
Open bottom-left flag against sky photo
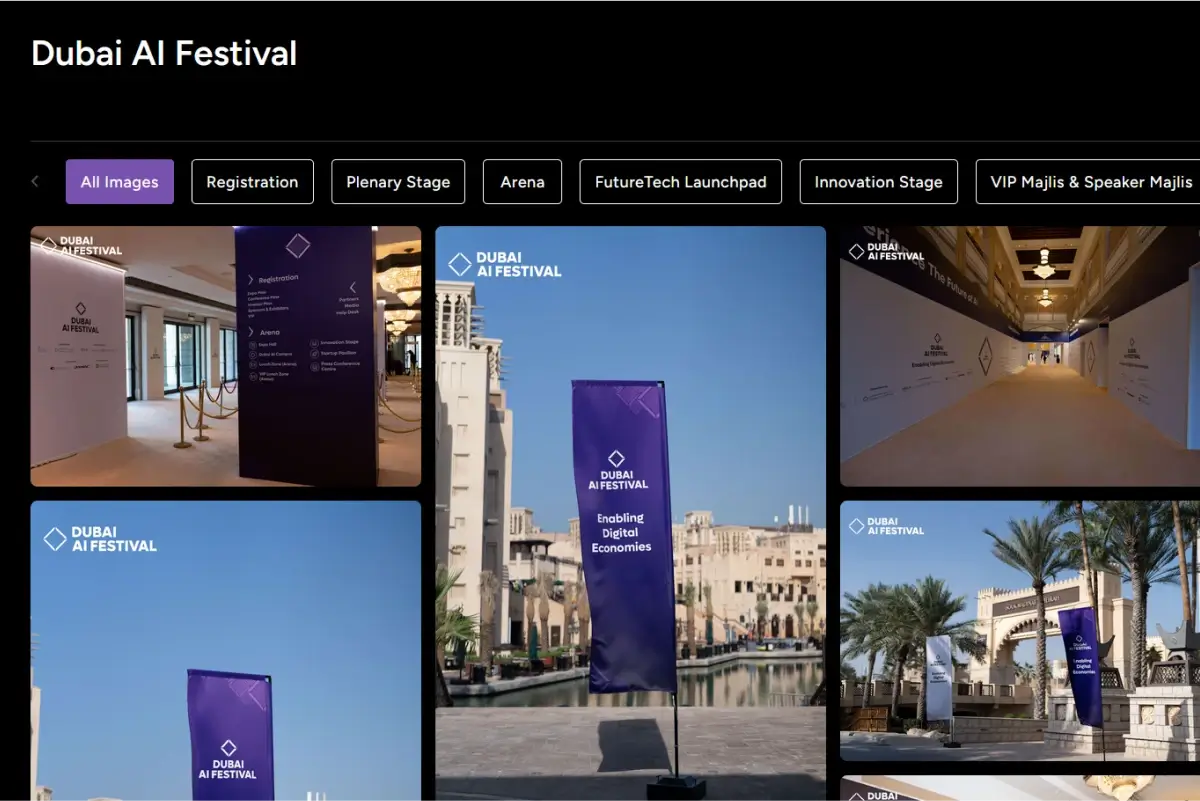[x=226, y=650]
